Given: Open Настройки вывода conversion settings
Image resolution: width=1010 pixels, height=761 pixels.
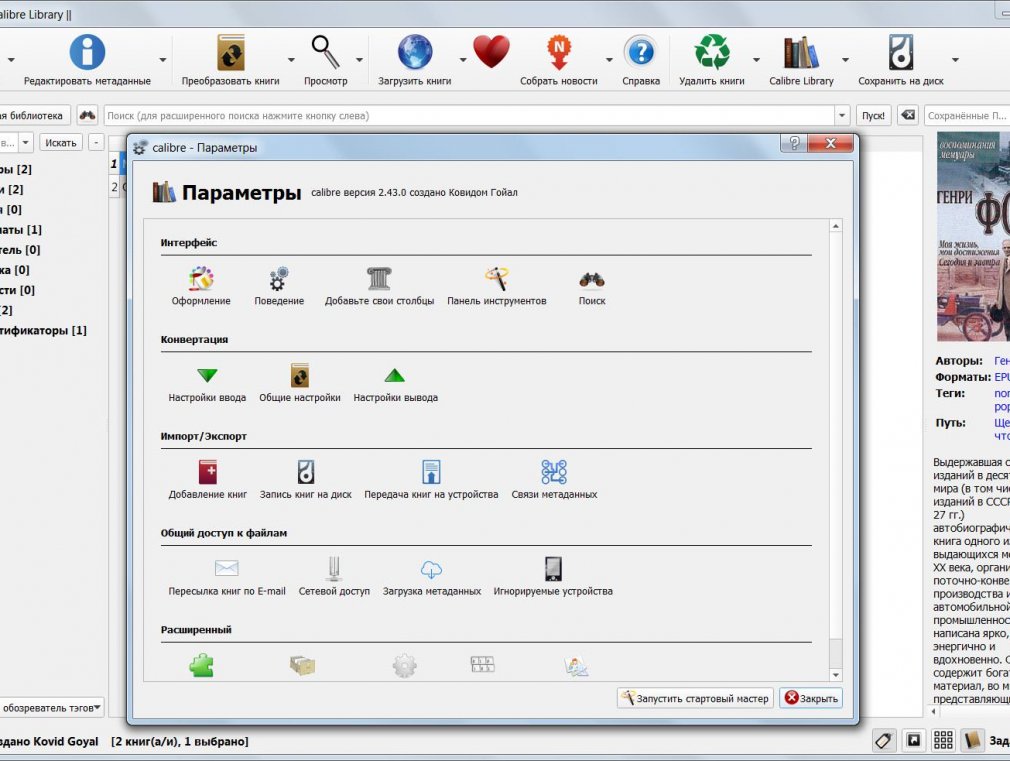Looking at the screenshot, I should click(x=395, y=383).
